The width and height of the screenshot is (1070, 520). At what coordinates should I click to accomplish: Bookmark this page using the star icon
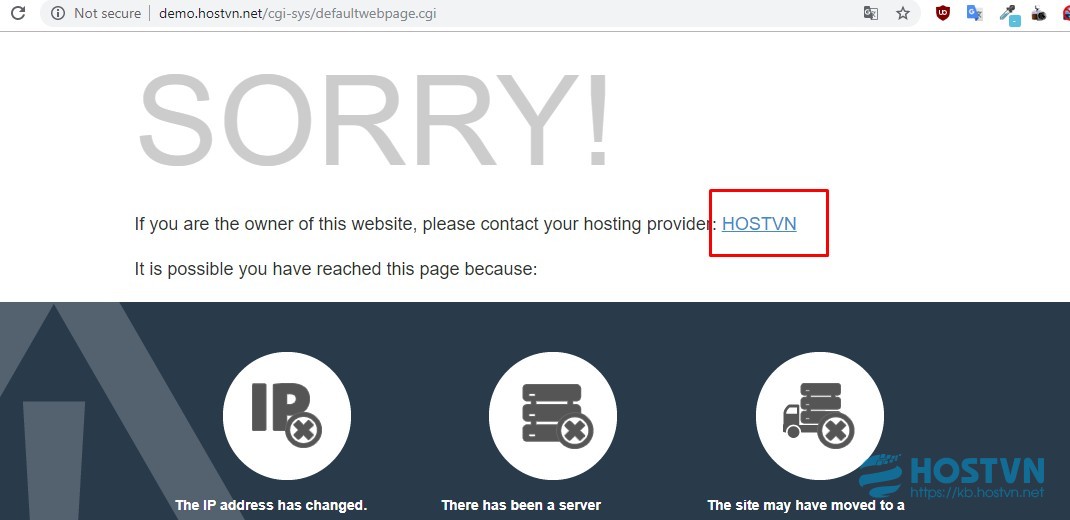[903, 13]
